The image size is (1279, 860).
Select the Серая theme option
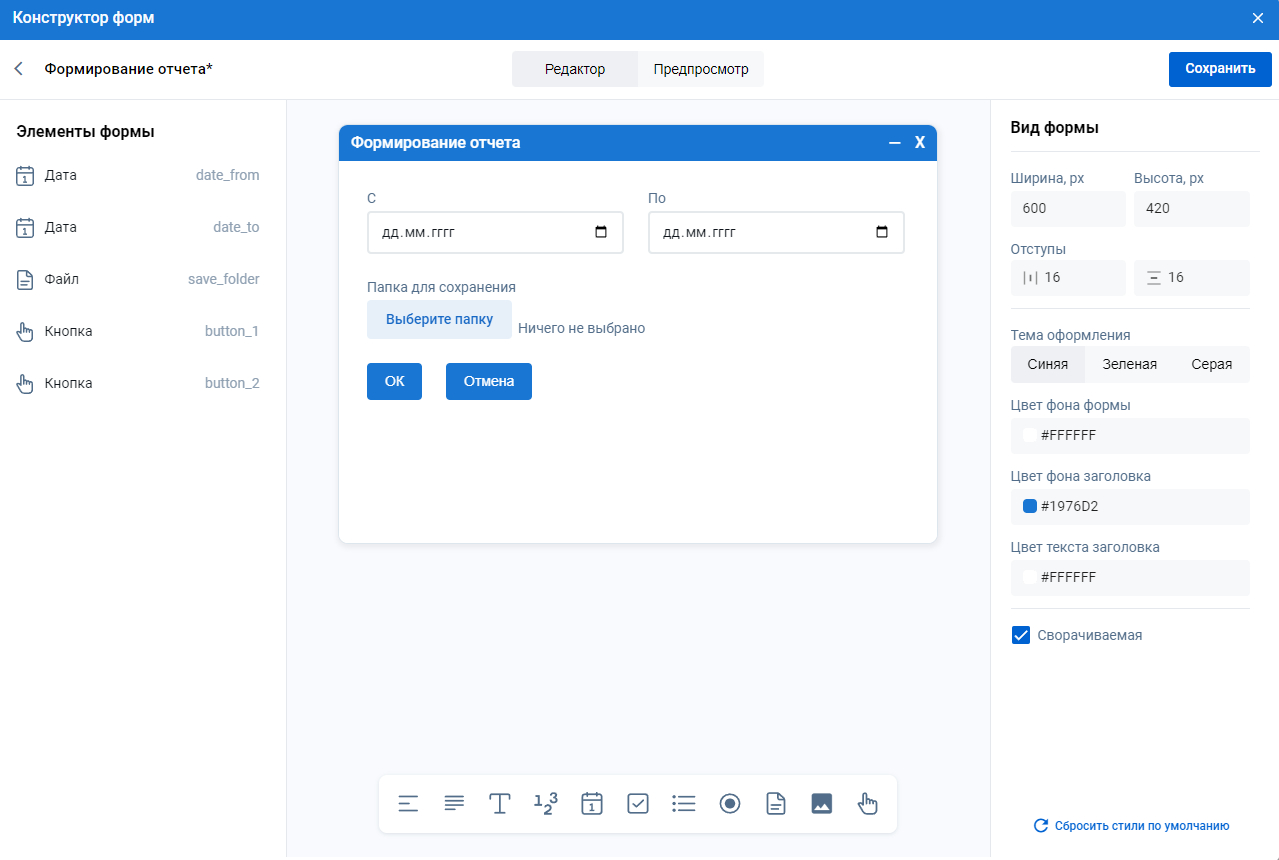(1211, 364)
